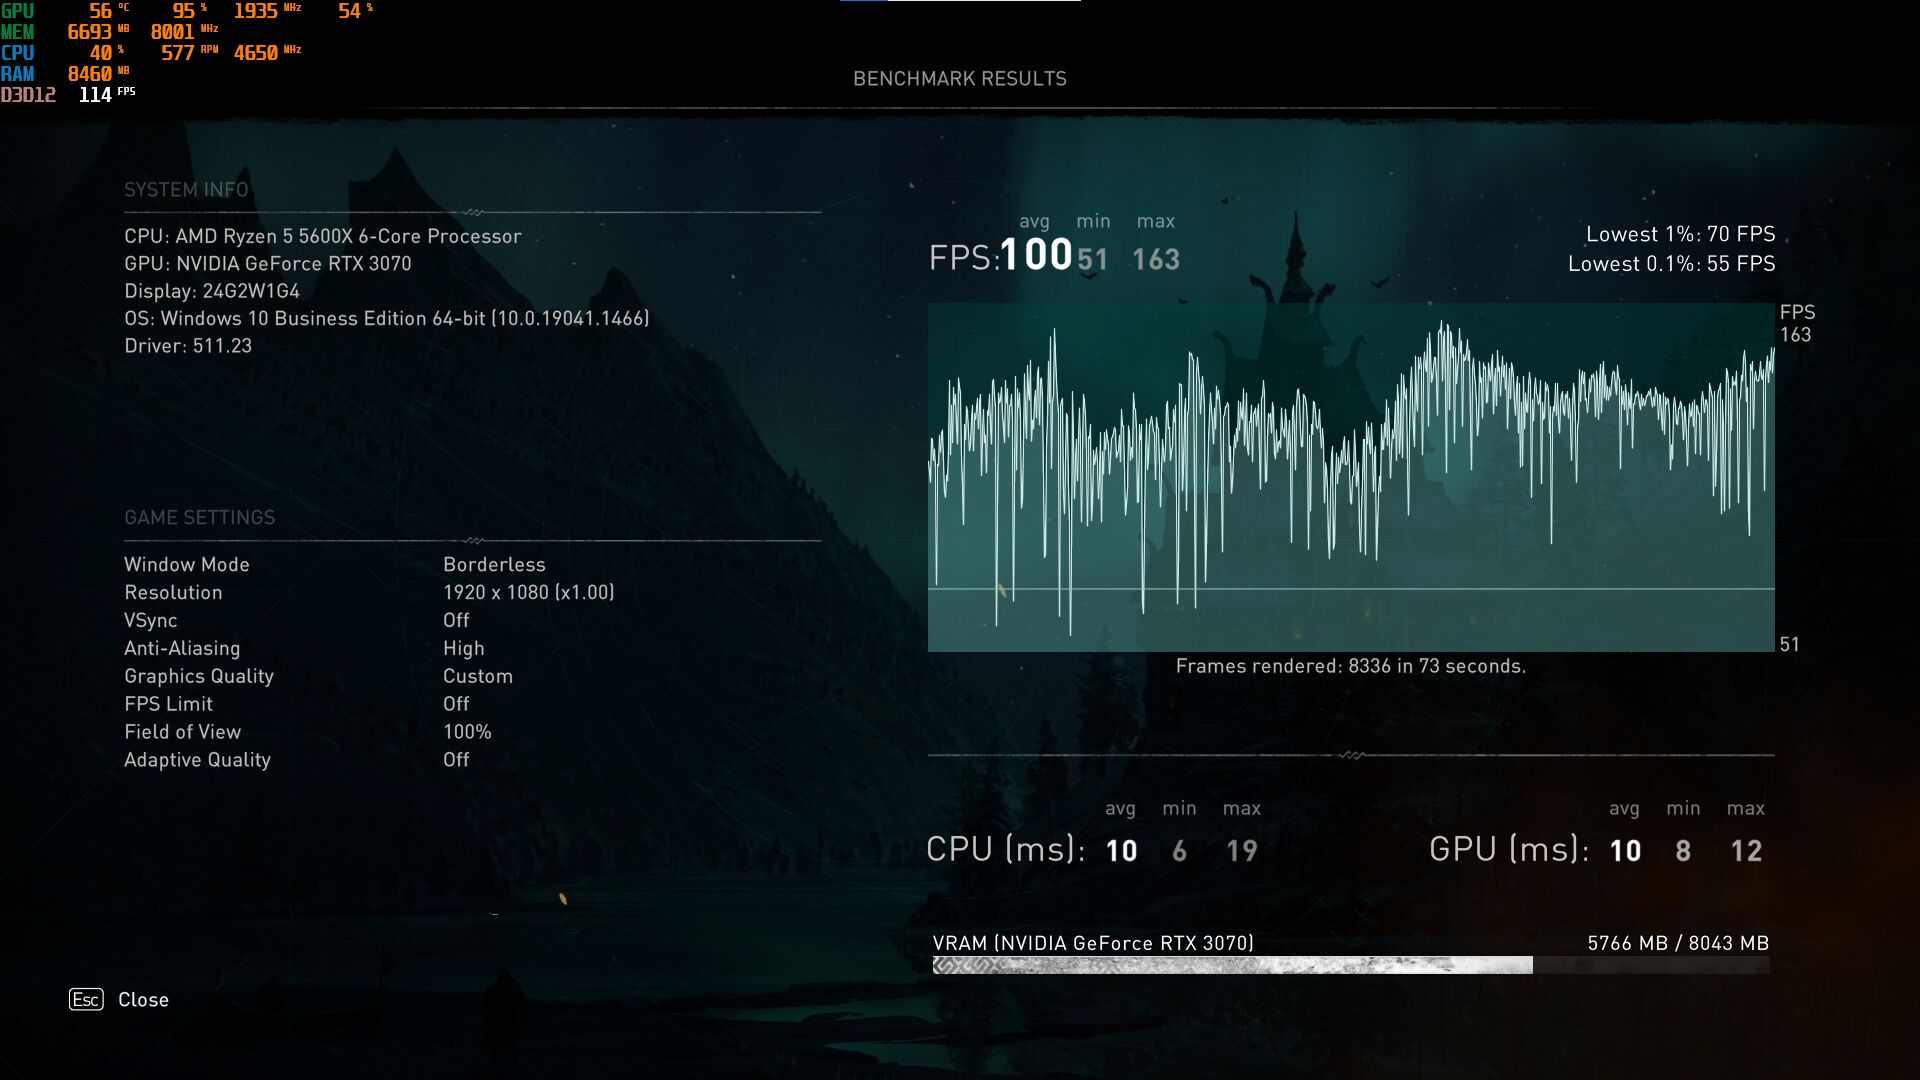Image resolution: width=1920 pixels, height=1080 pixels.
Task: Click the graph bottom axis label 51
Action: (1790, 645)
